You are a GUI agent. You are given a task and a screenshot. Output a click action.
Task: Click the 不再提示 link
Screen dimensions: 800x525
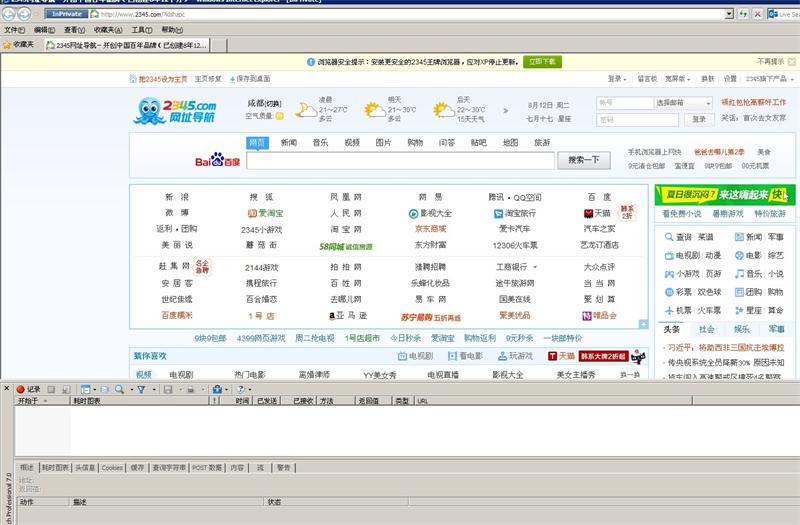(770, 61)
